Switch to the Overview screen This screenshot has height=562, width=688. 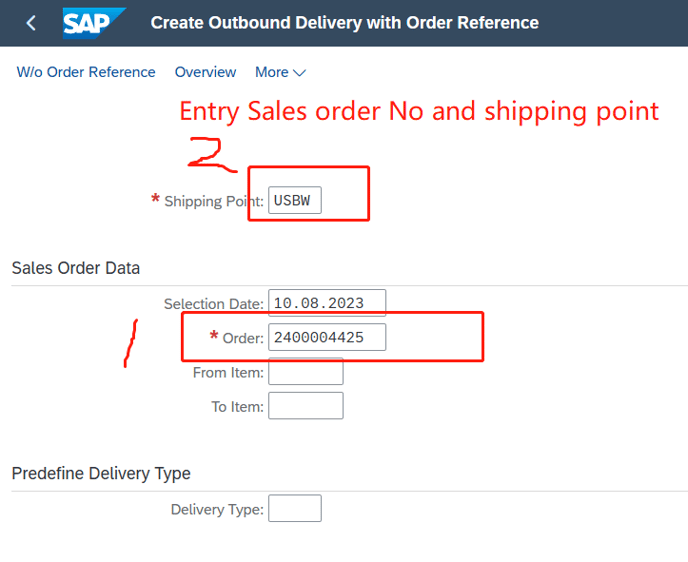205,72
